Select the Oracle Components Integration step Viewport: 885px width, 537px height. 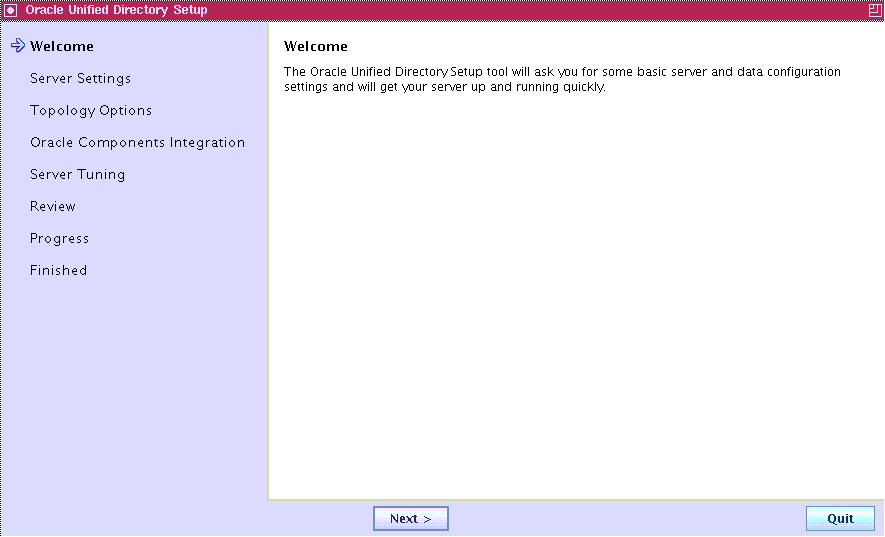click(x=138, y=142)
